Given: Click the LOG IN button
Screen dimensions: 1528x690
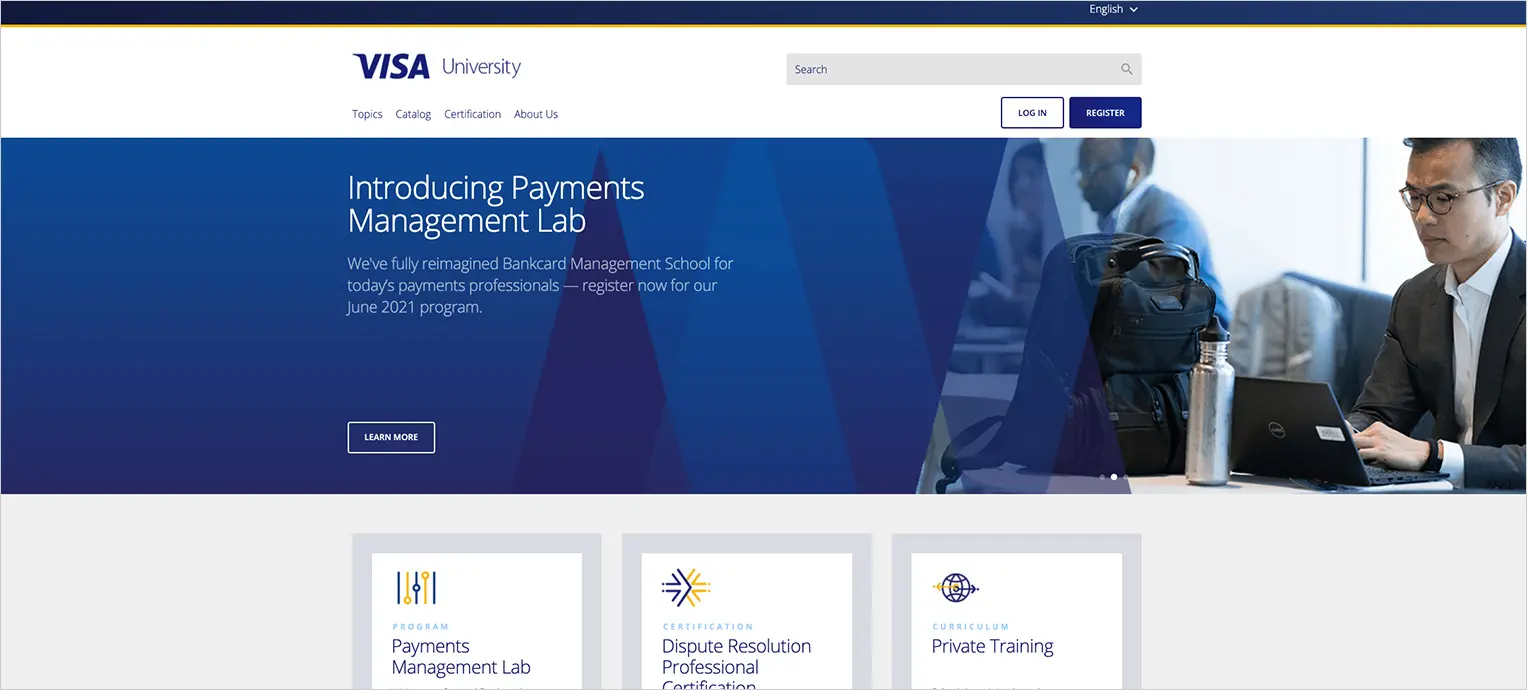Looking at the screenshot, I should click(x=1032, y=112).
